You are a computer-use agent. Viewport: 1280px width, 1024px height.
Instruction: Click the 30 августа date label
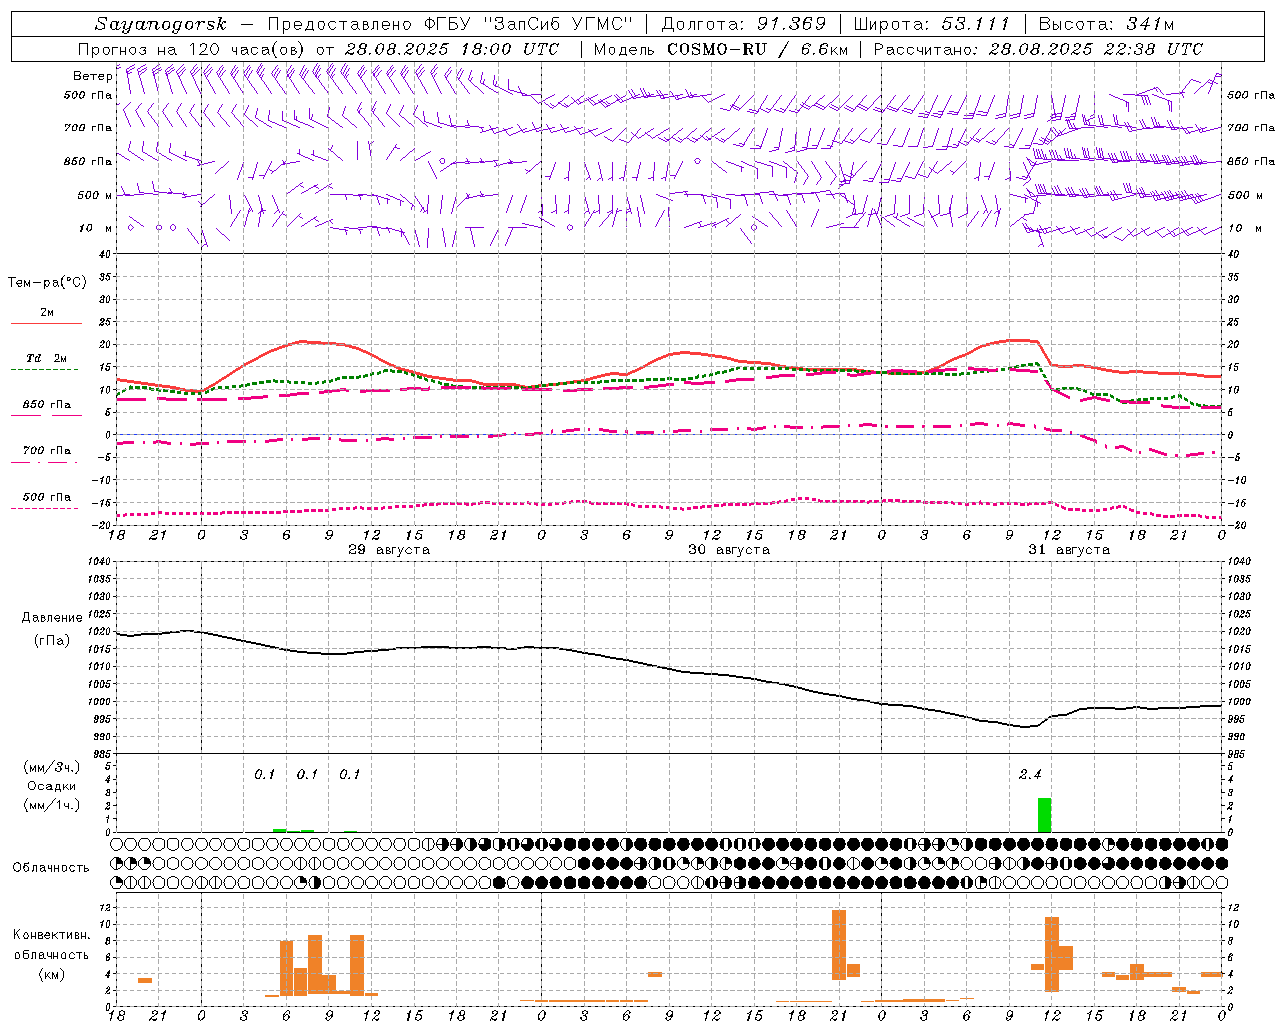[729, 550]
